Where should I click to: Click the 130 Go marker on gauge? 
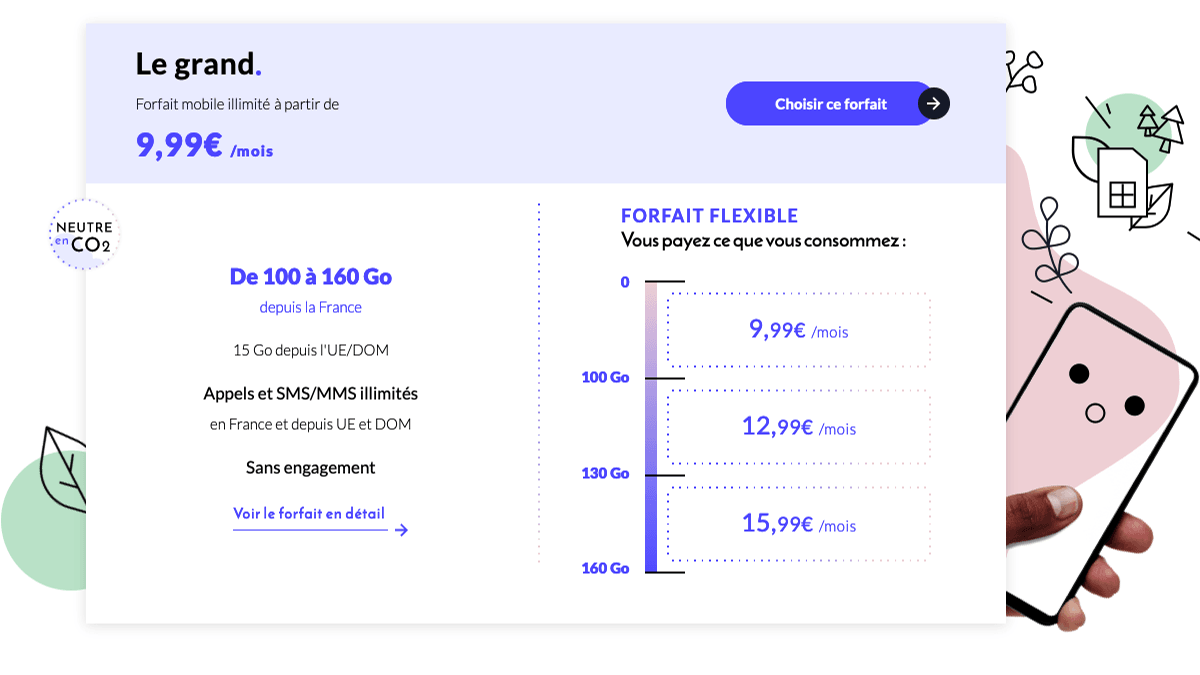tap(606, 473)
